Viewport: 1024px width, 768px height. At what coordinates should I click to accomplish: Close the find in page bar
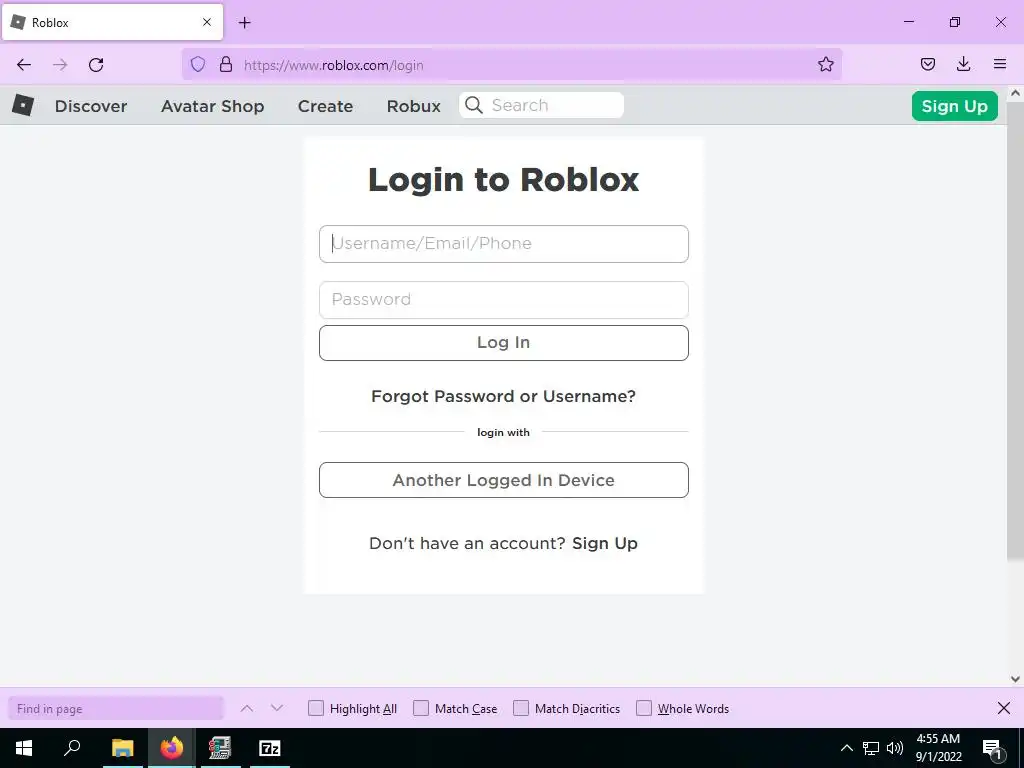coord(1004,709)
